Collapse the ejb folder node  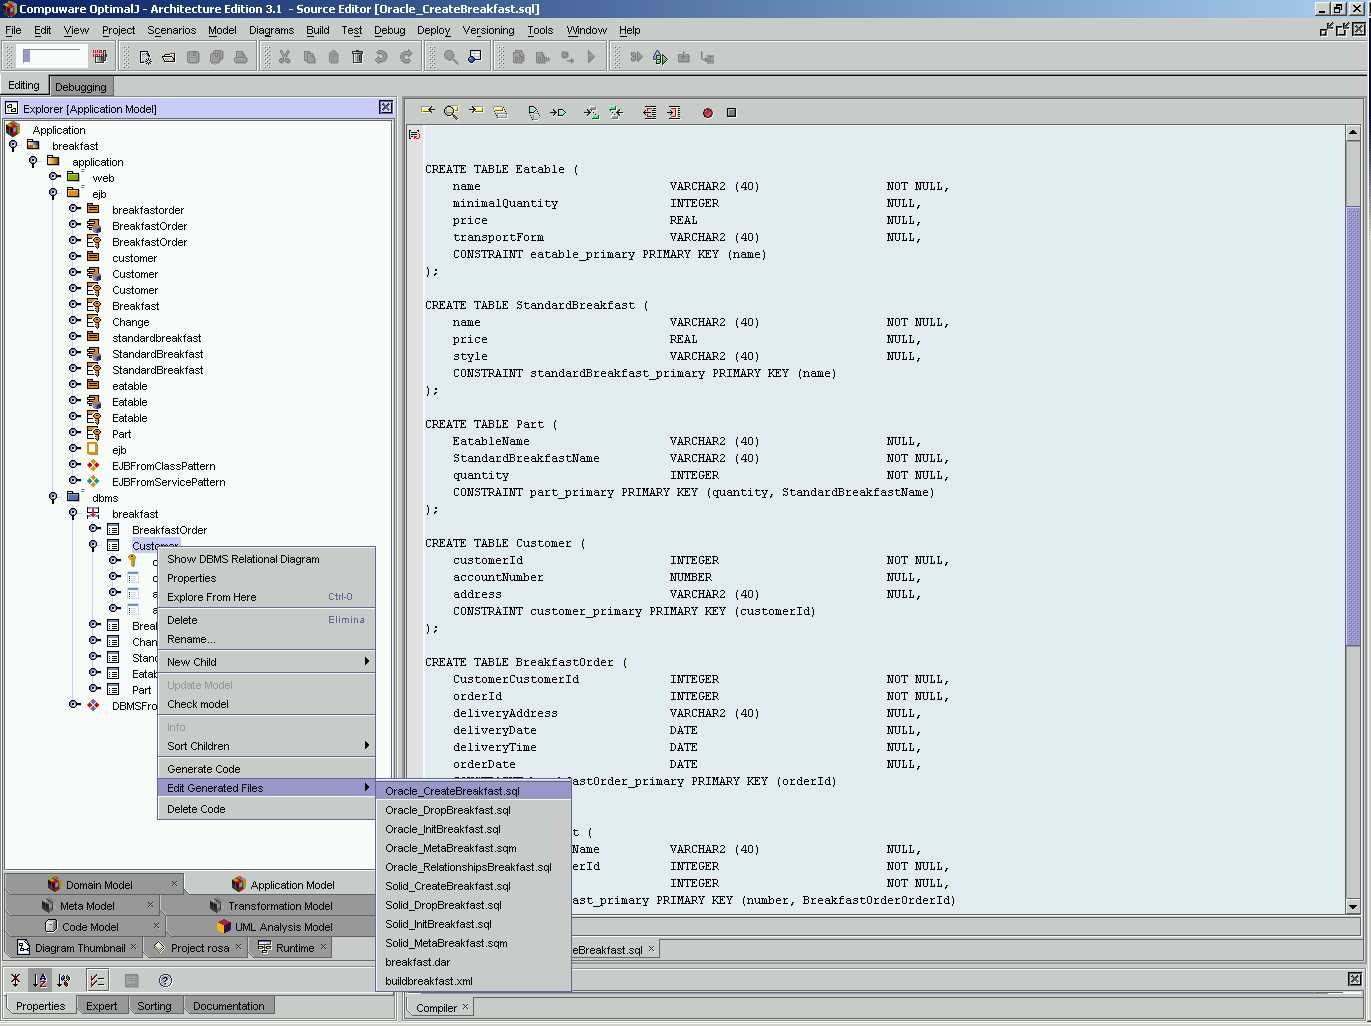click(53, 194)
